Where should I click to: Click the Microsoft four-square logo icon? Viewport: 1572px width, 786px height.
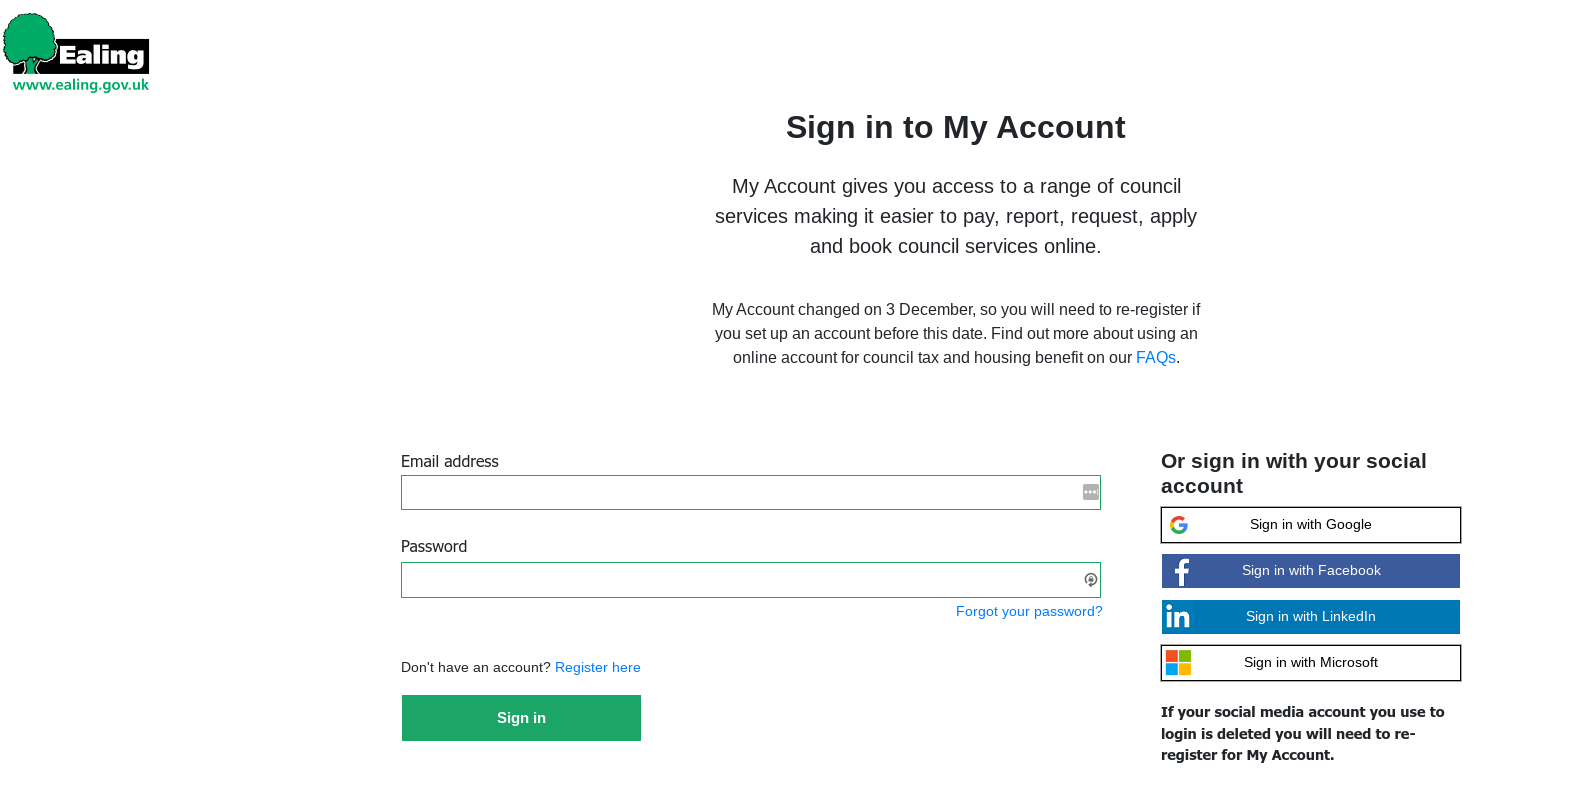point(1178,663)
